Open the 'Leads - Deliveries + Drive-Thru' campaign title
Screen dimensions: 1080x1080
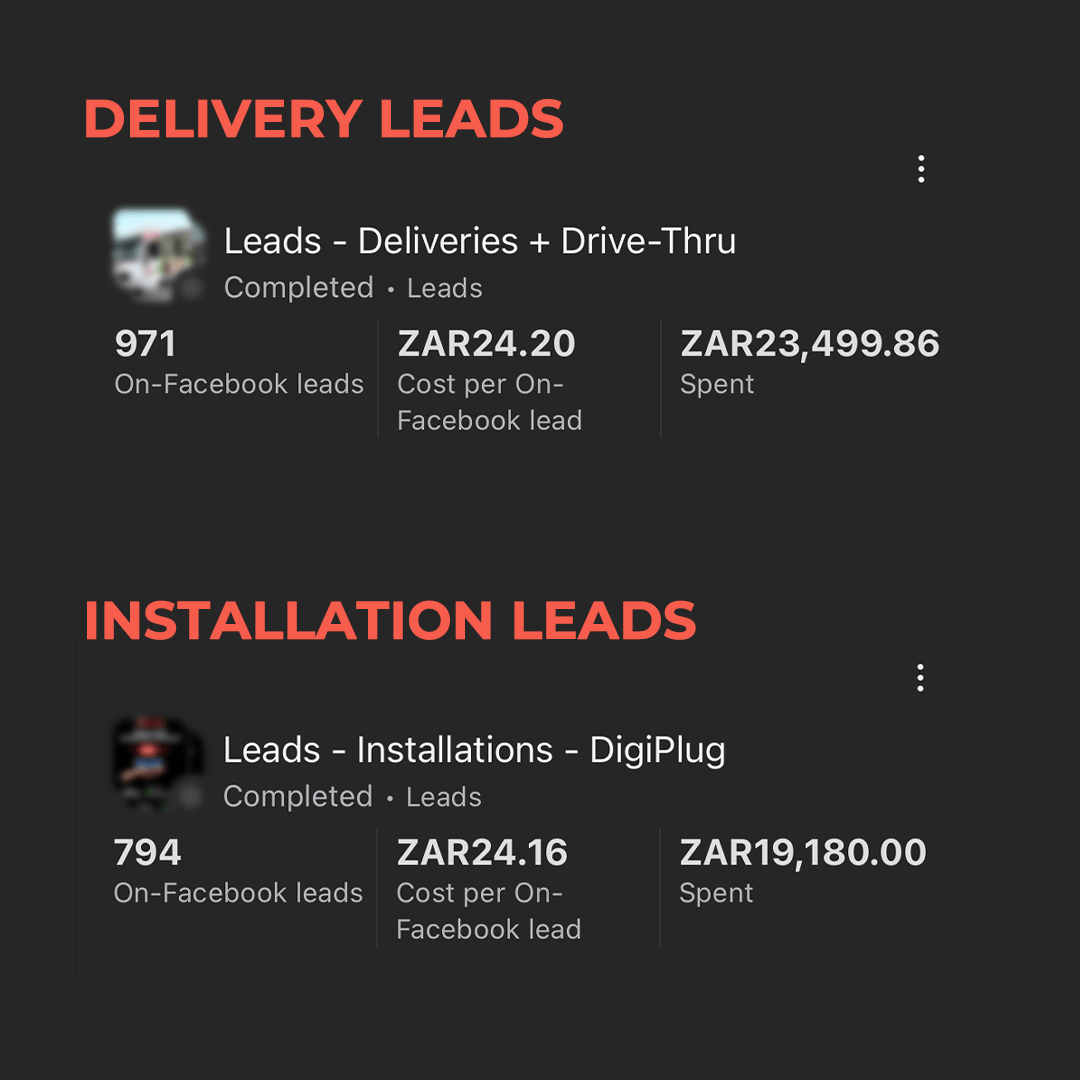pos(480,241)
